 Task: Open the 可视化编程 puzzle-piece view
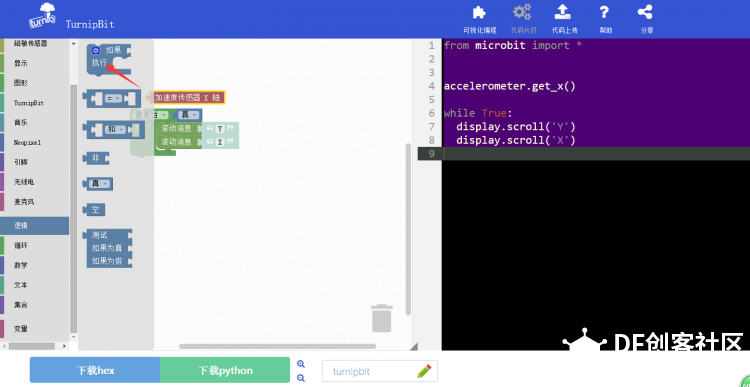coord(479,19)
